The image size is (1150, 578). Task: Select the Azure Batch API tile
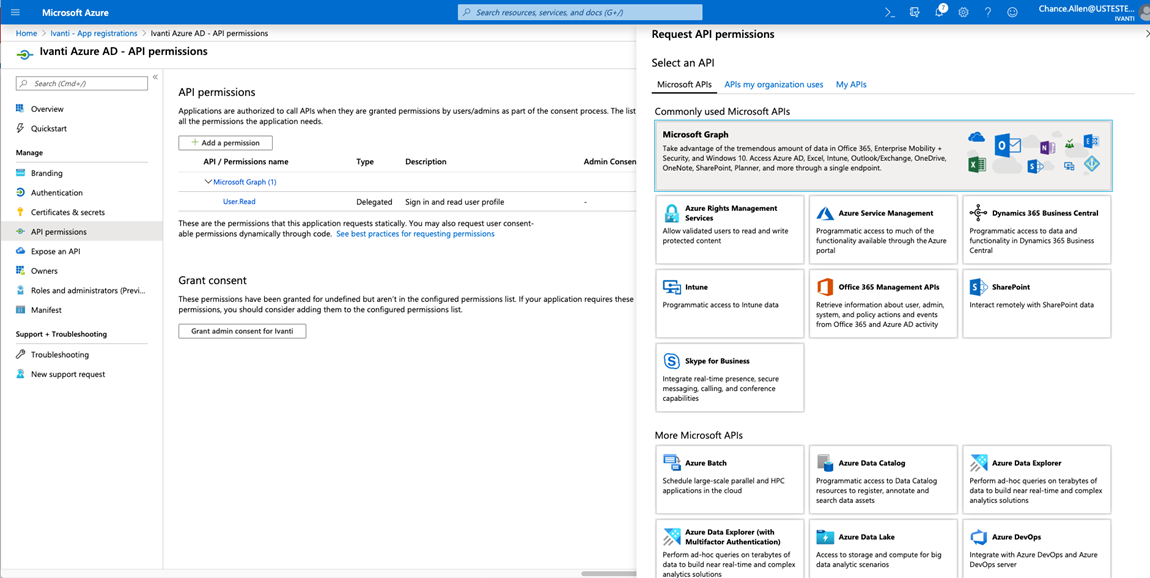pos(729,479)
